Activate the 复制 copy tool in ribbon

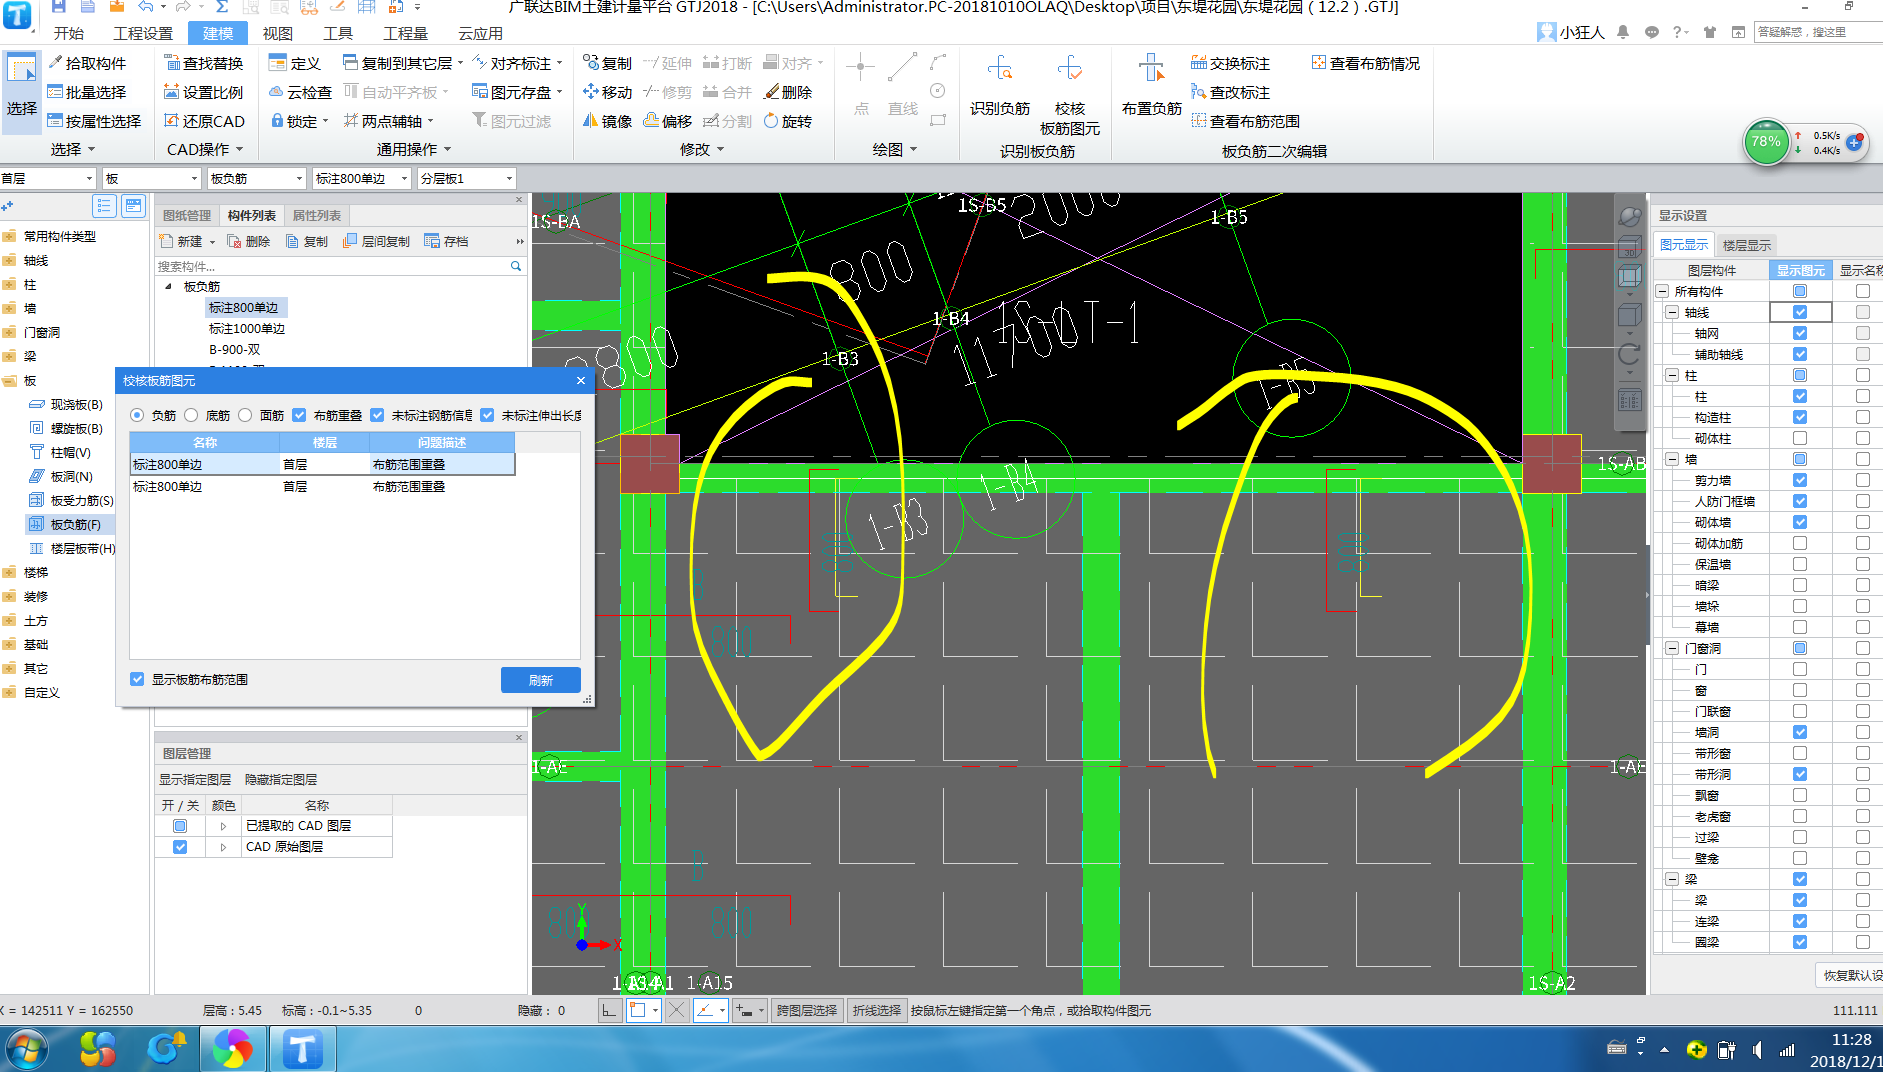coord(607,63)
